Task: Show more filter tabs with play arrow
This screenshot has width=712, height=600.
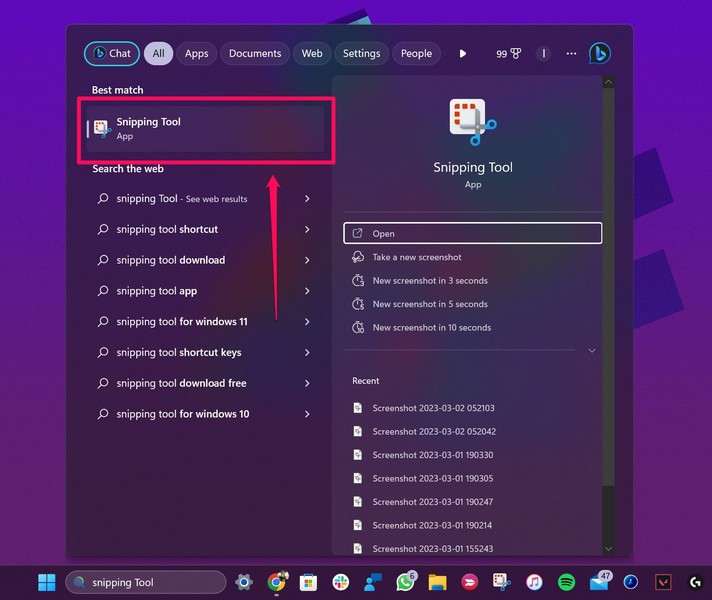Action: [463, 54]
